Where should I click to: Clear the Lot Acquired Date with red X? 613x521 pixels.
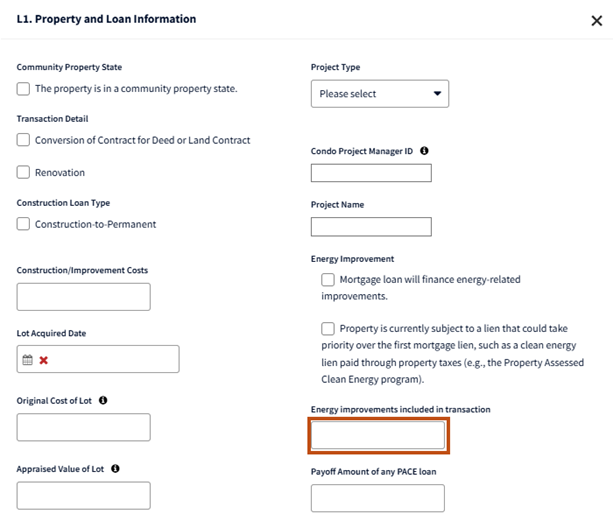pyautogui.click(x=44, y=360)
